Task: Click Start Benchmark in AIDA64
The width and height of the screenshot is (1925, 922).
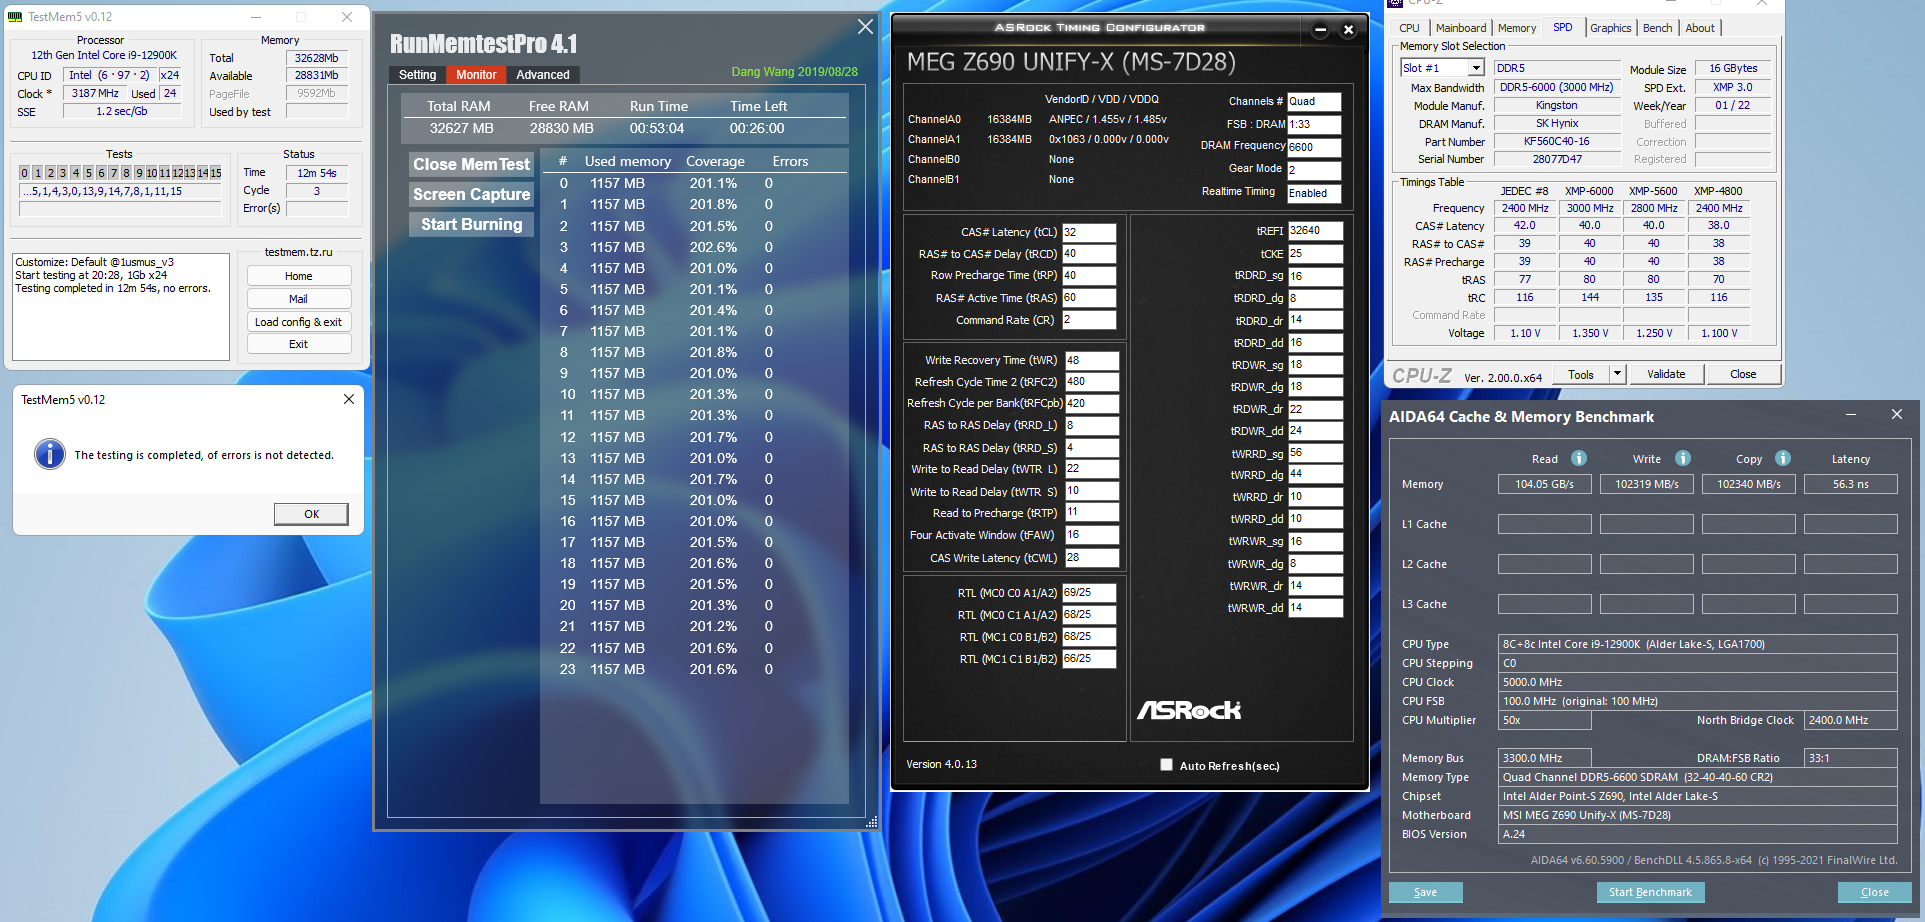Action: (1650, 892)
